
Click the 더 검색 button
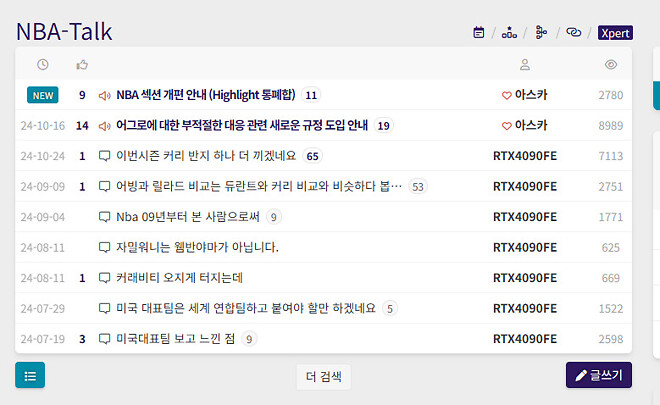click(324, 376)
